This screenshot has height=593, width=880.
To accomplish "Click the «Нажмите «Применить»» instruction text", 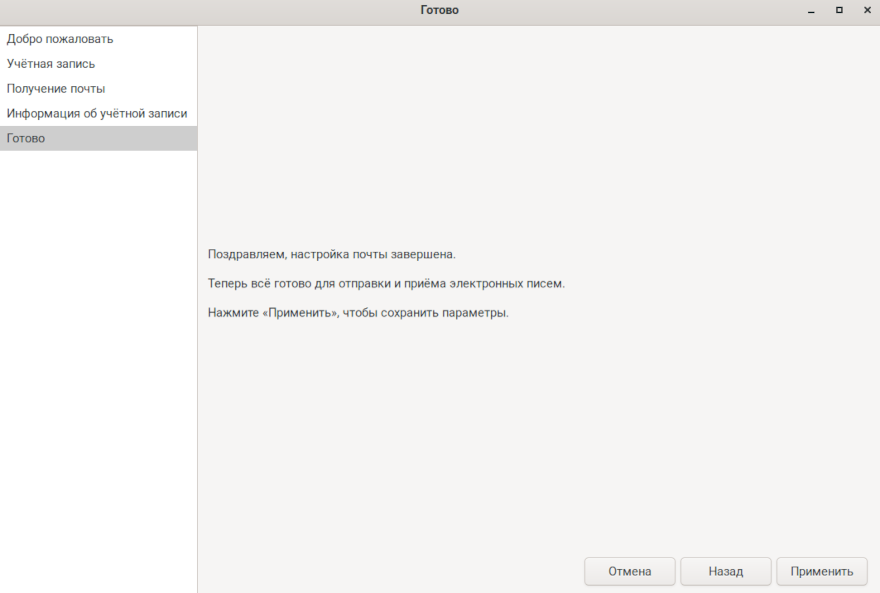I will tap(358, 313).
